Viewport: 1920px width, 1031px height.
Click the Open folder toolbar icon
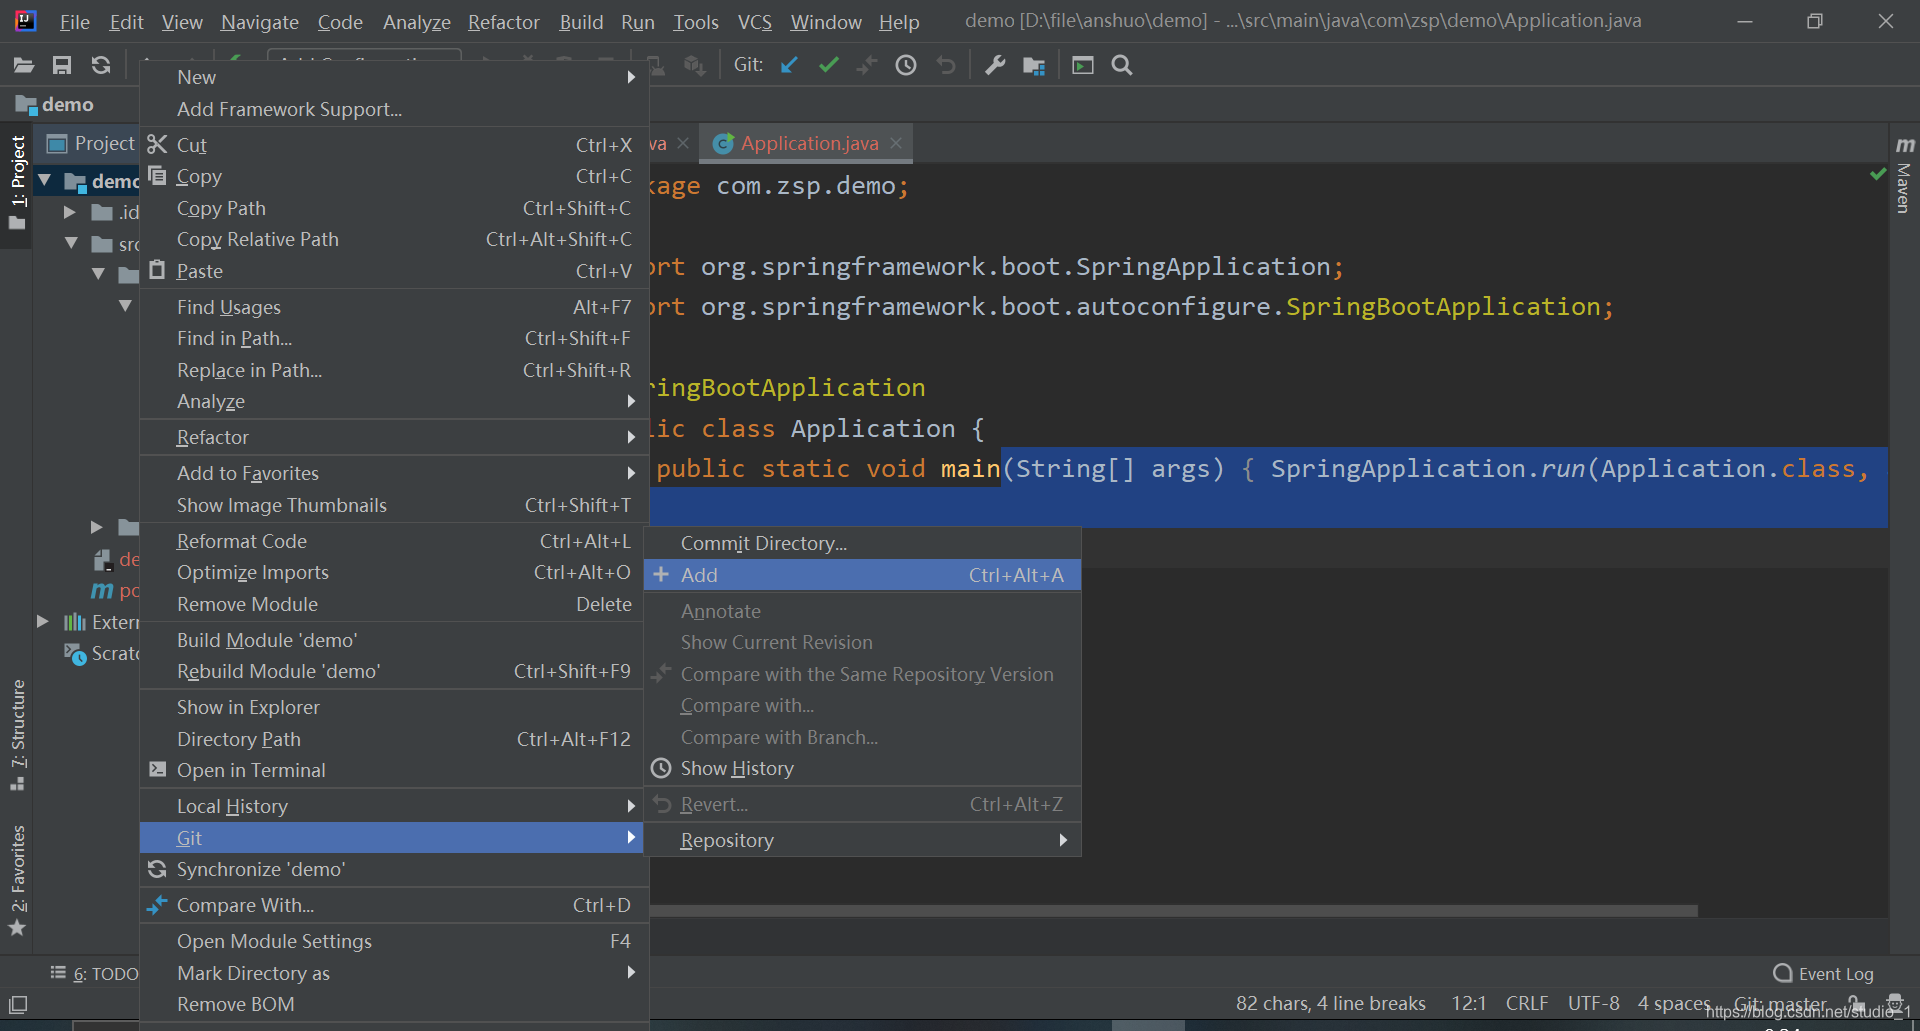tap(24, 66)
